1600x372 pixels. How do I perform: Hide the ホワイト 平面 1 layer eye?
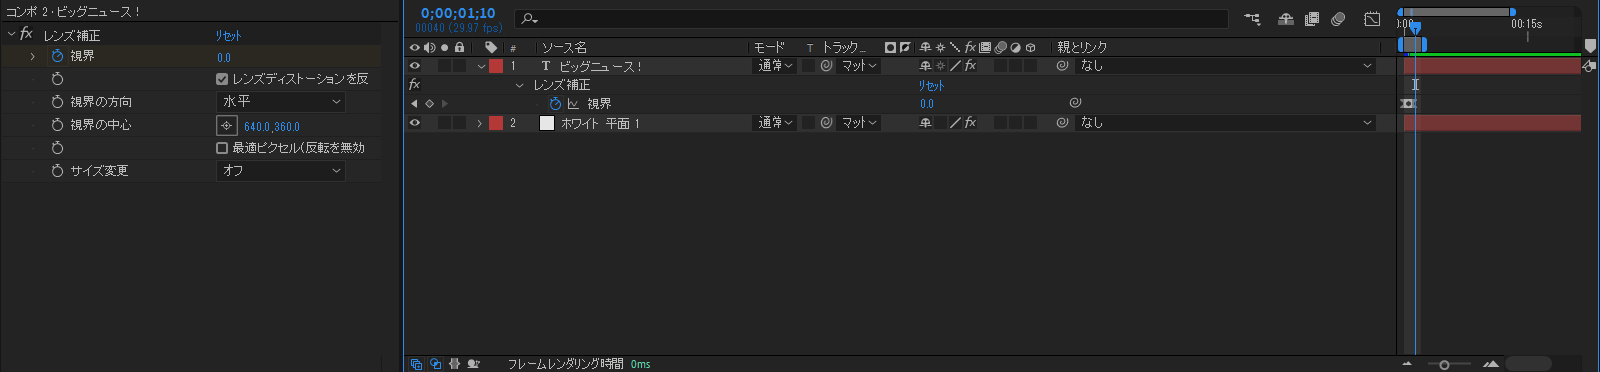[x=414, y=123]
